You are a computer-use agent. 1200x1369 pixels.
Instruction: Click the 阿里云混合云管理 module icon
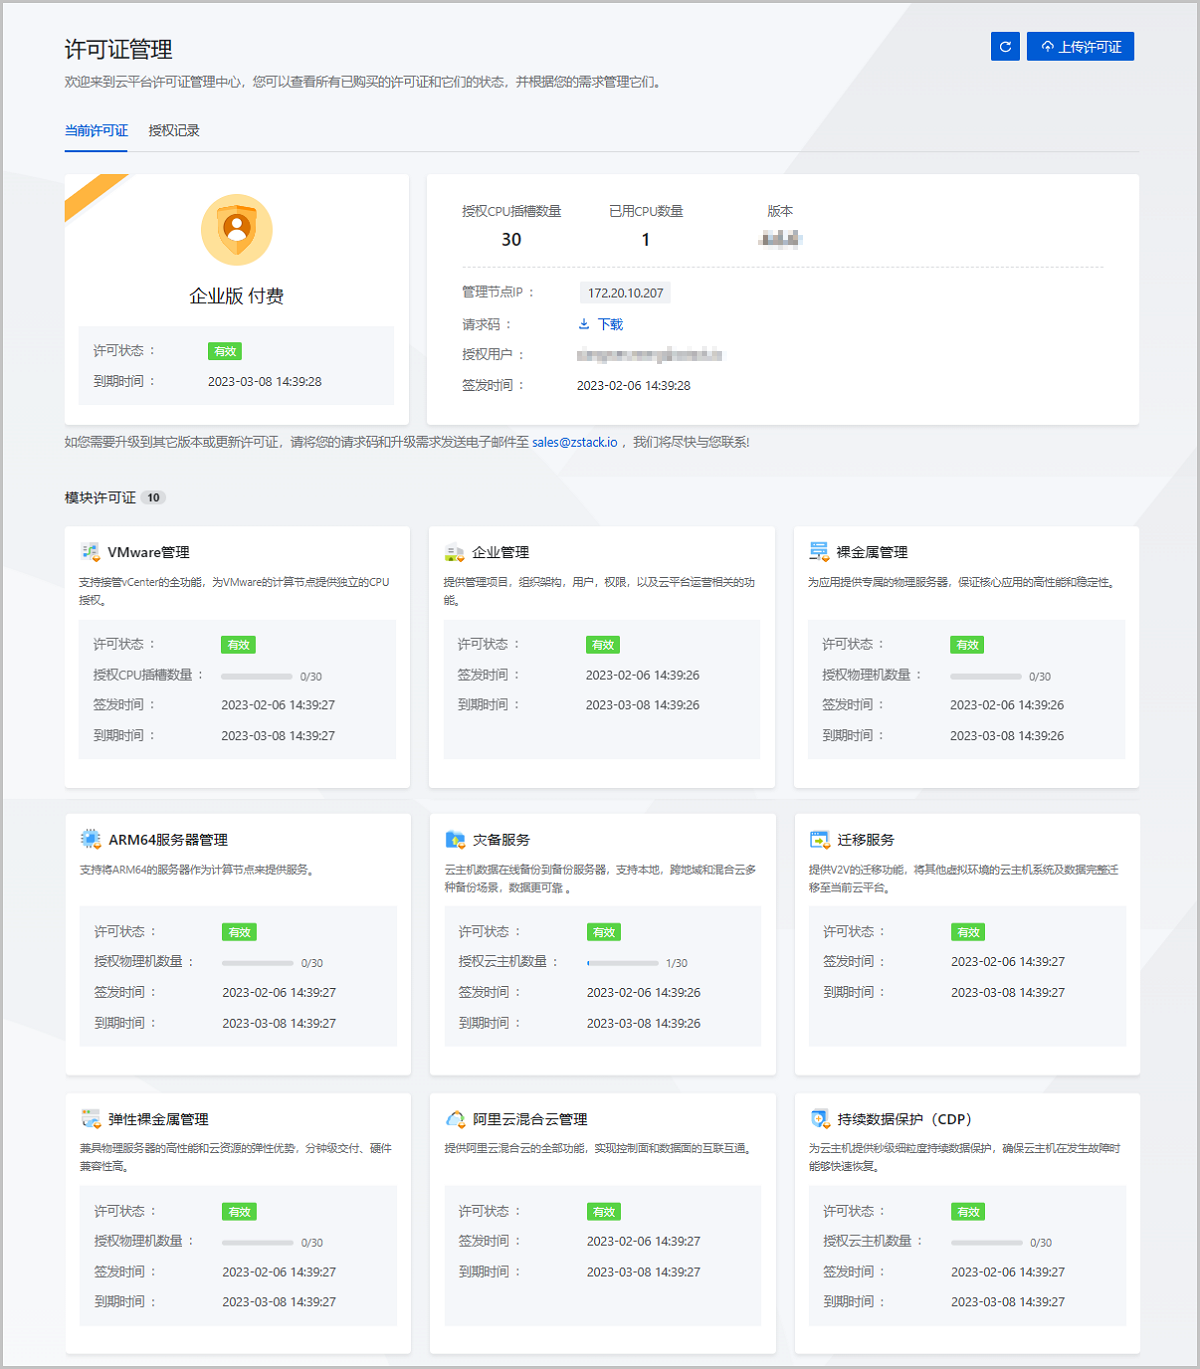[456, 1119]
